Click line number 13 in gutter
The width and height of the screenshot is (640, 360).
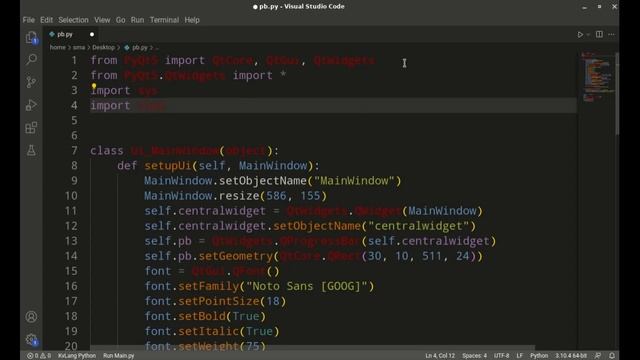[71, 241]
